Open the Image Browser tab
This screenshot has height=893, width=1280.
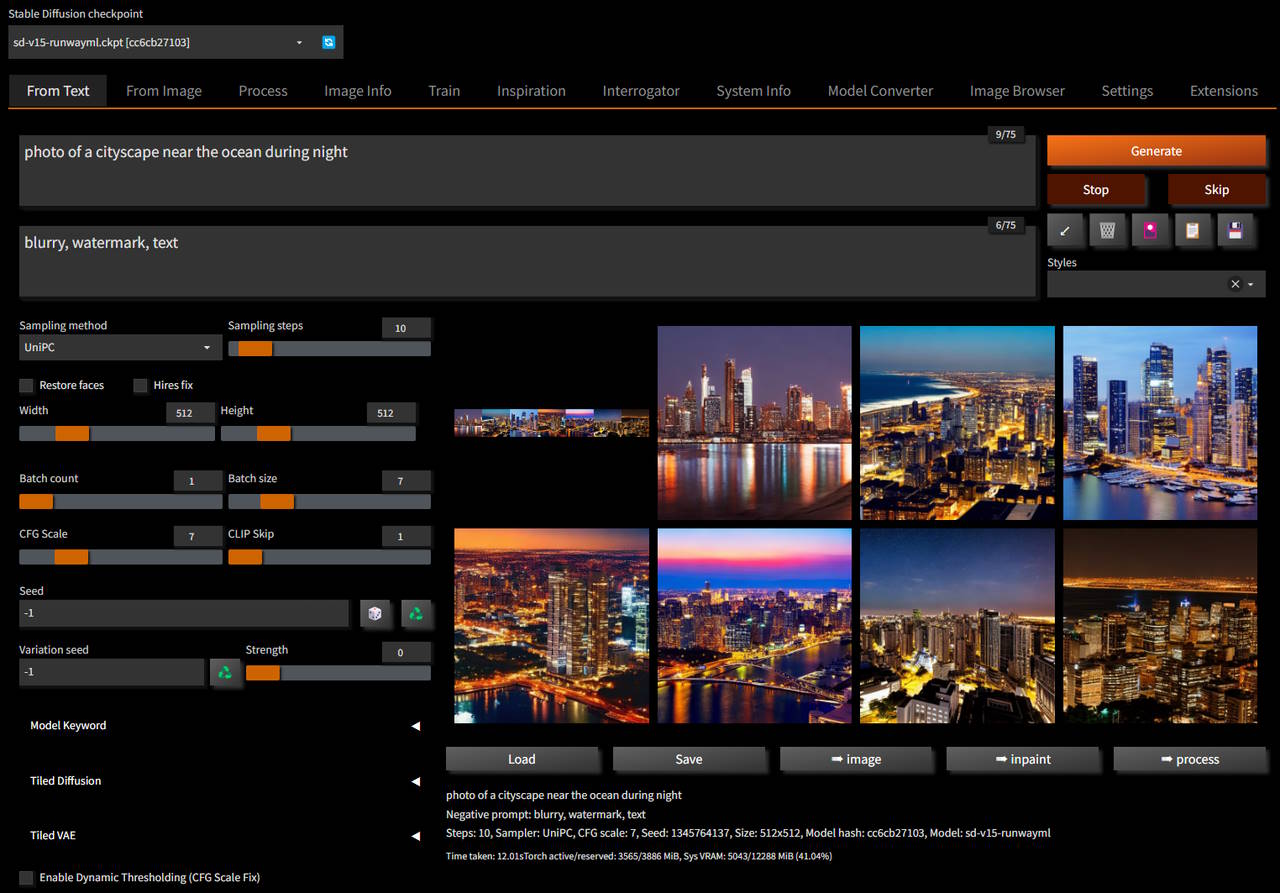(x=1017, y=90)
